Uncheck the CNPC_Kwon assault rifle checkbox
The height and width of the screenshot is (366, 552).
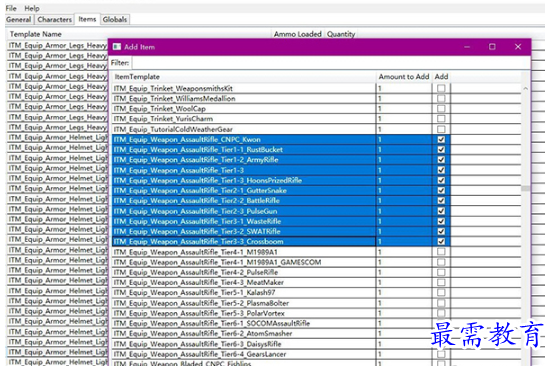(x=441, y=139)
